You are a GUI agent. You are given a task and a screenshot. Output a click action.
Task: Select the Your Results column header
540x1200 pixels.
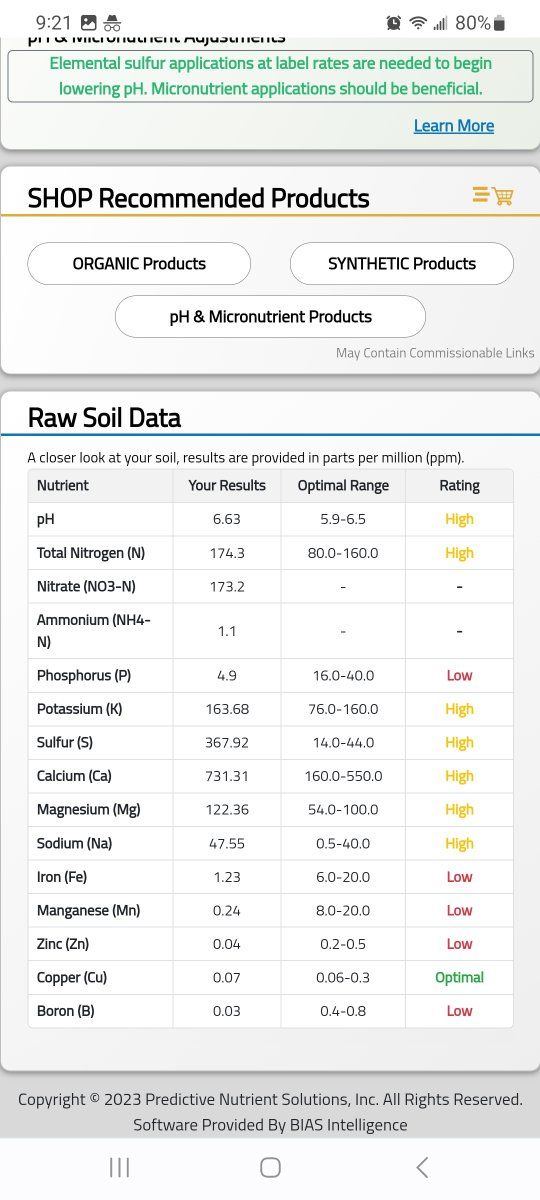[227, 485]
